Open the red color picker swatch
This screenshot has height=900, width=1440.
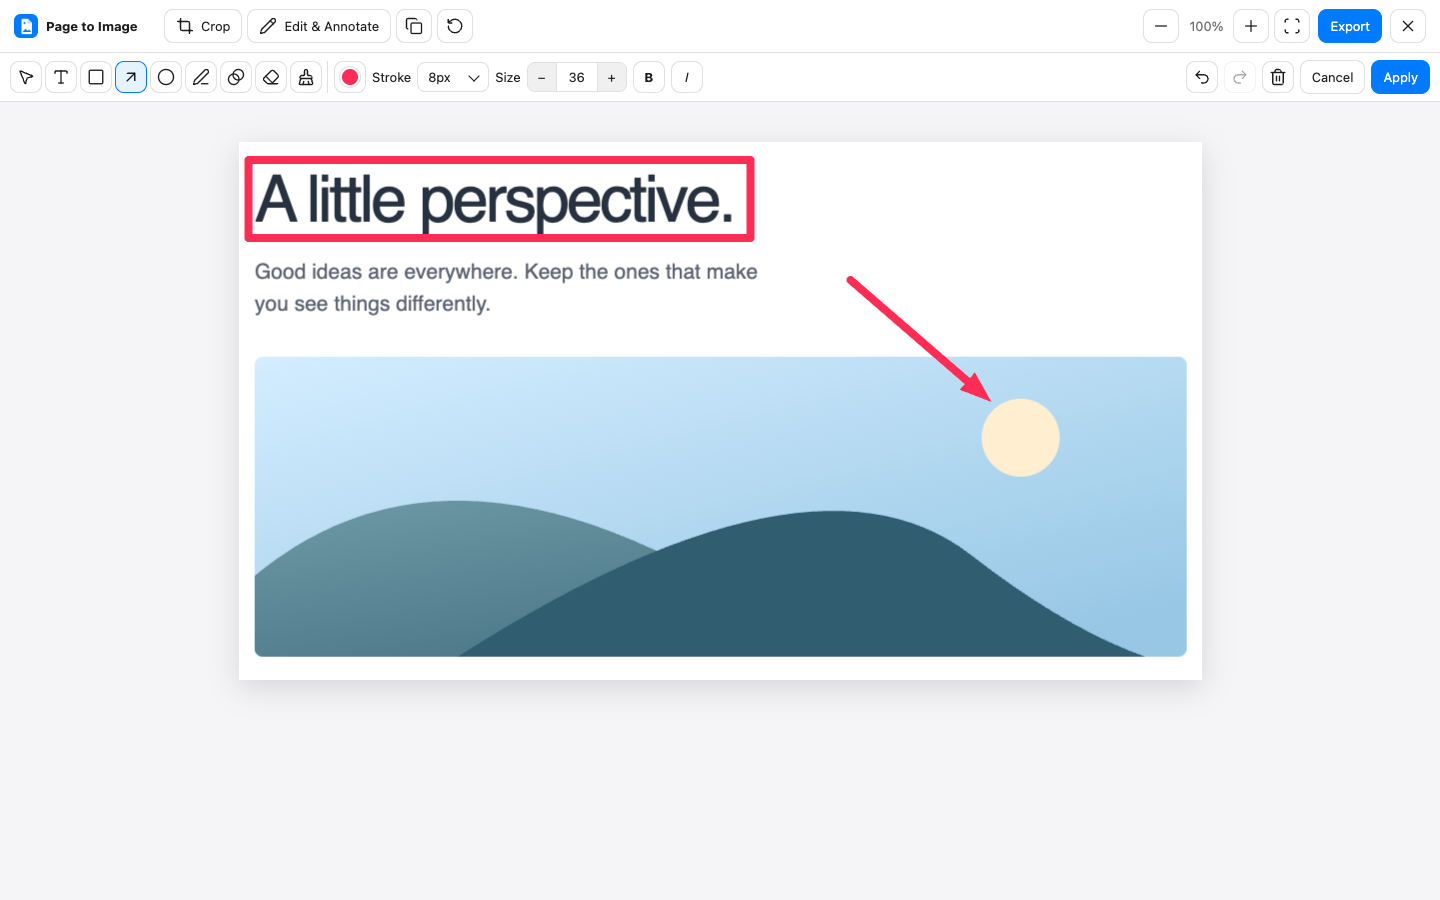coord(350,77)
